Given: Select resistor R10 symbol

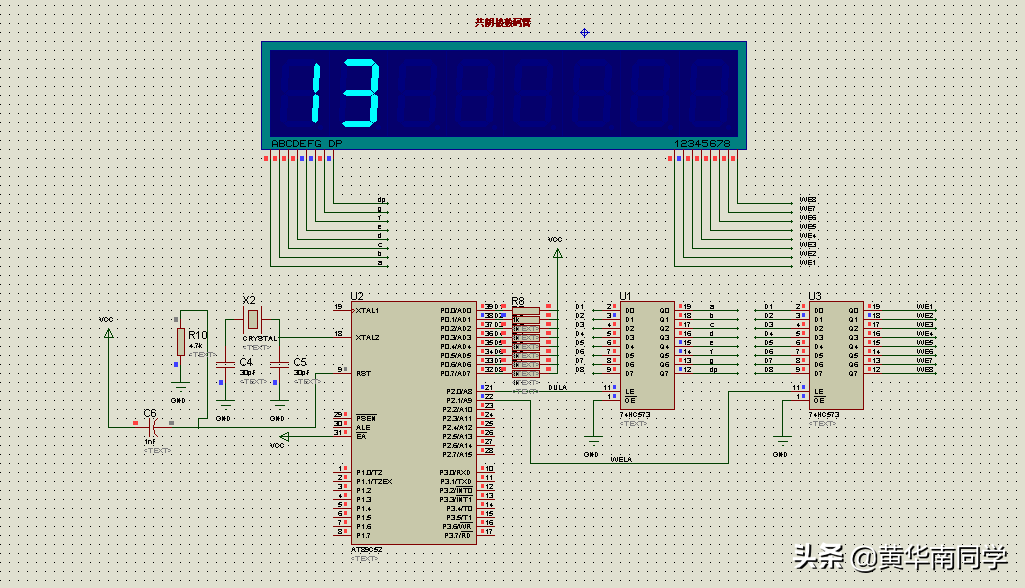Looking at the screenshot, I should 181,342.
